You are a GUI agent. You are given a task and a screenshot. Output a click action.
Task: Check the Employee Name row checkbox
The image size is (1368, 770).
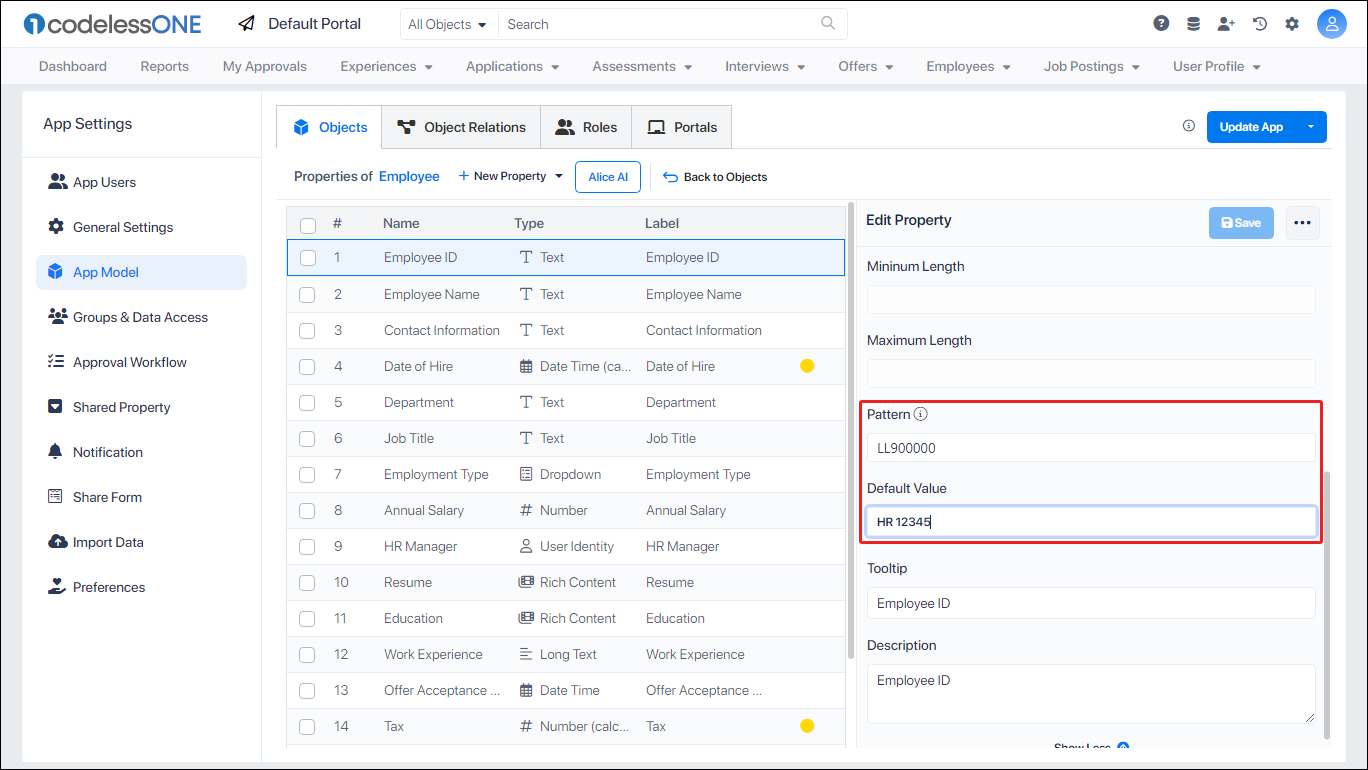(x=308, y=294)
